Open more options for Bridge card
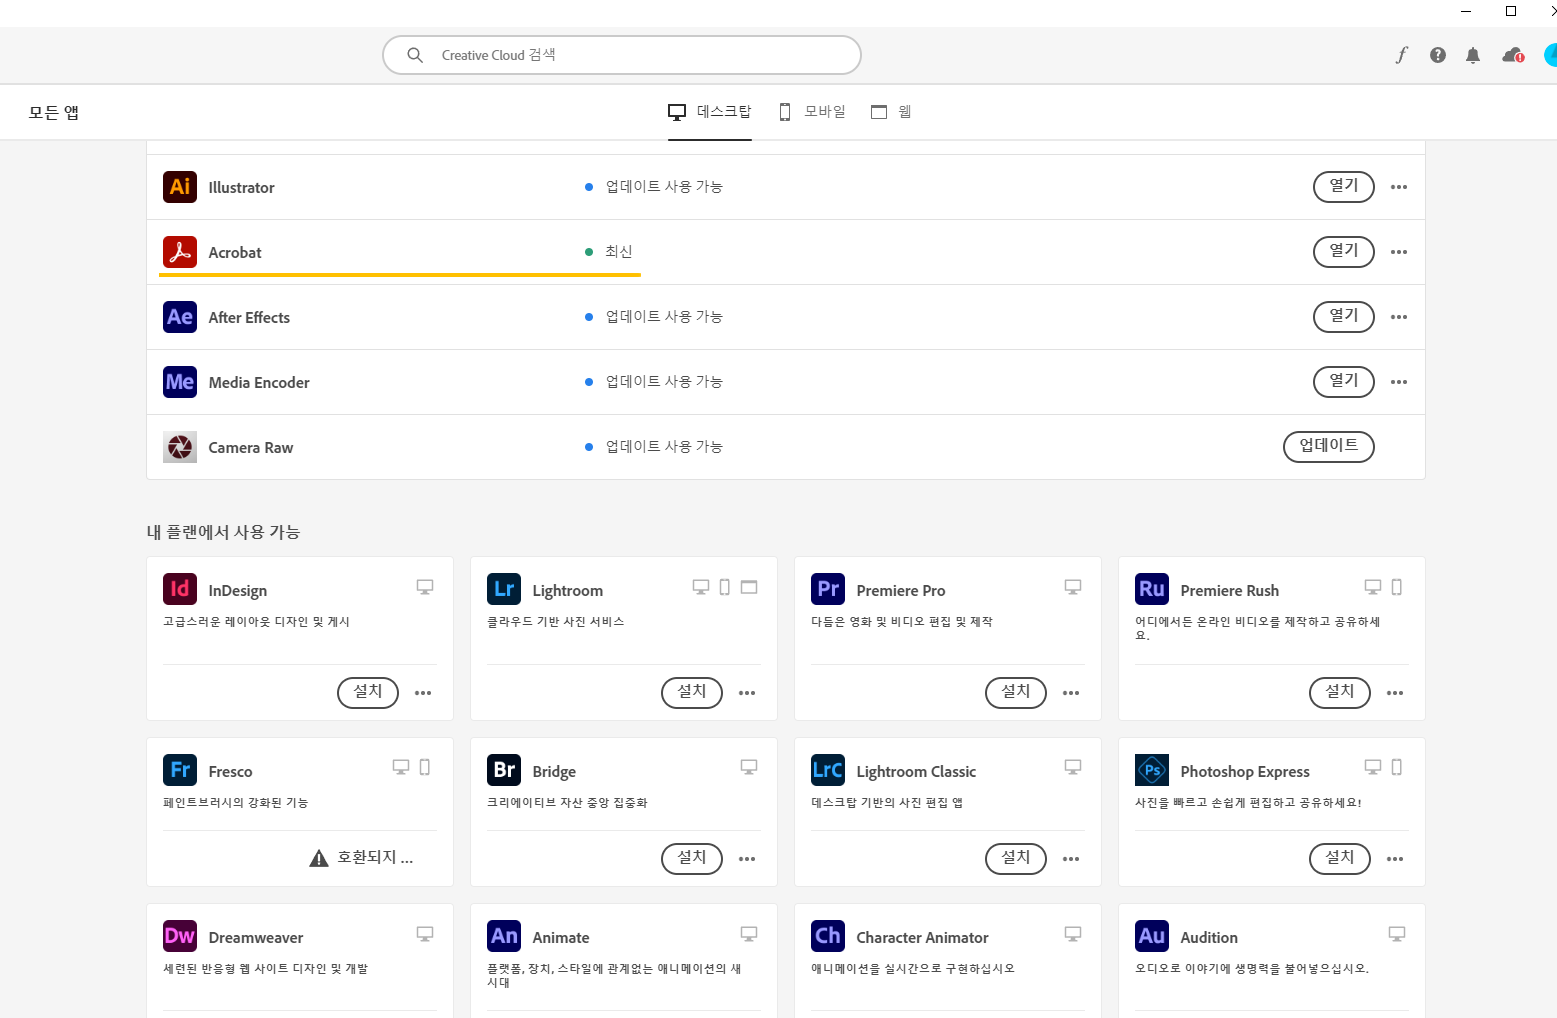The height and width of the screenshot is (1018, 1557). pos(747,859)
